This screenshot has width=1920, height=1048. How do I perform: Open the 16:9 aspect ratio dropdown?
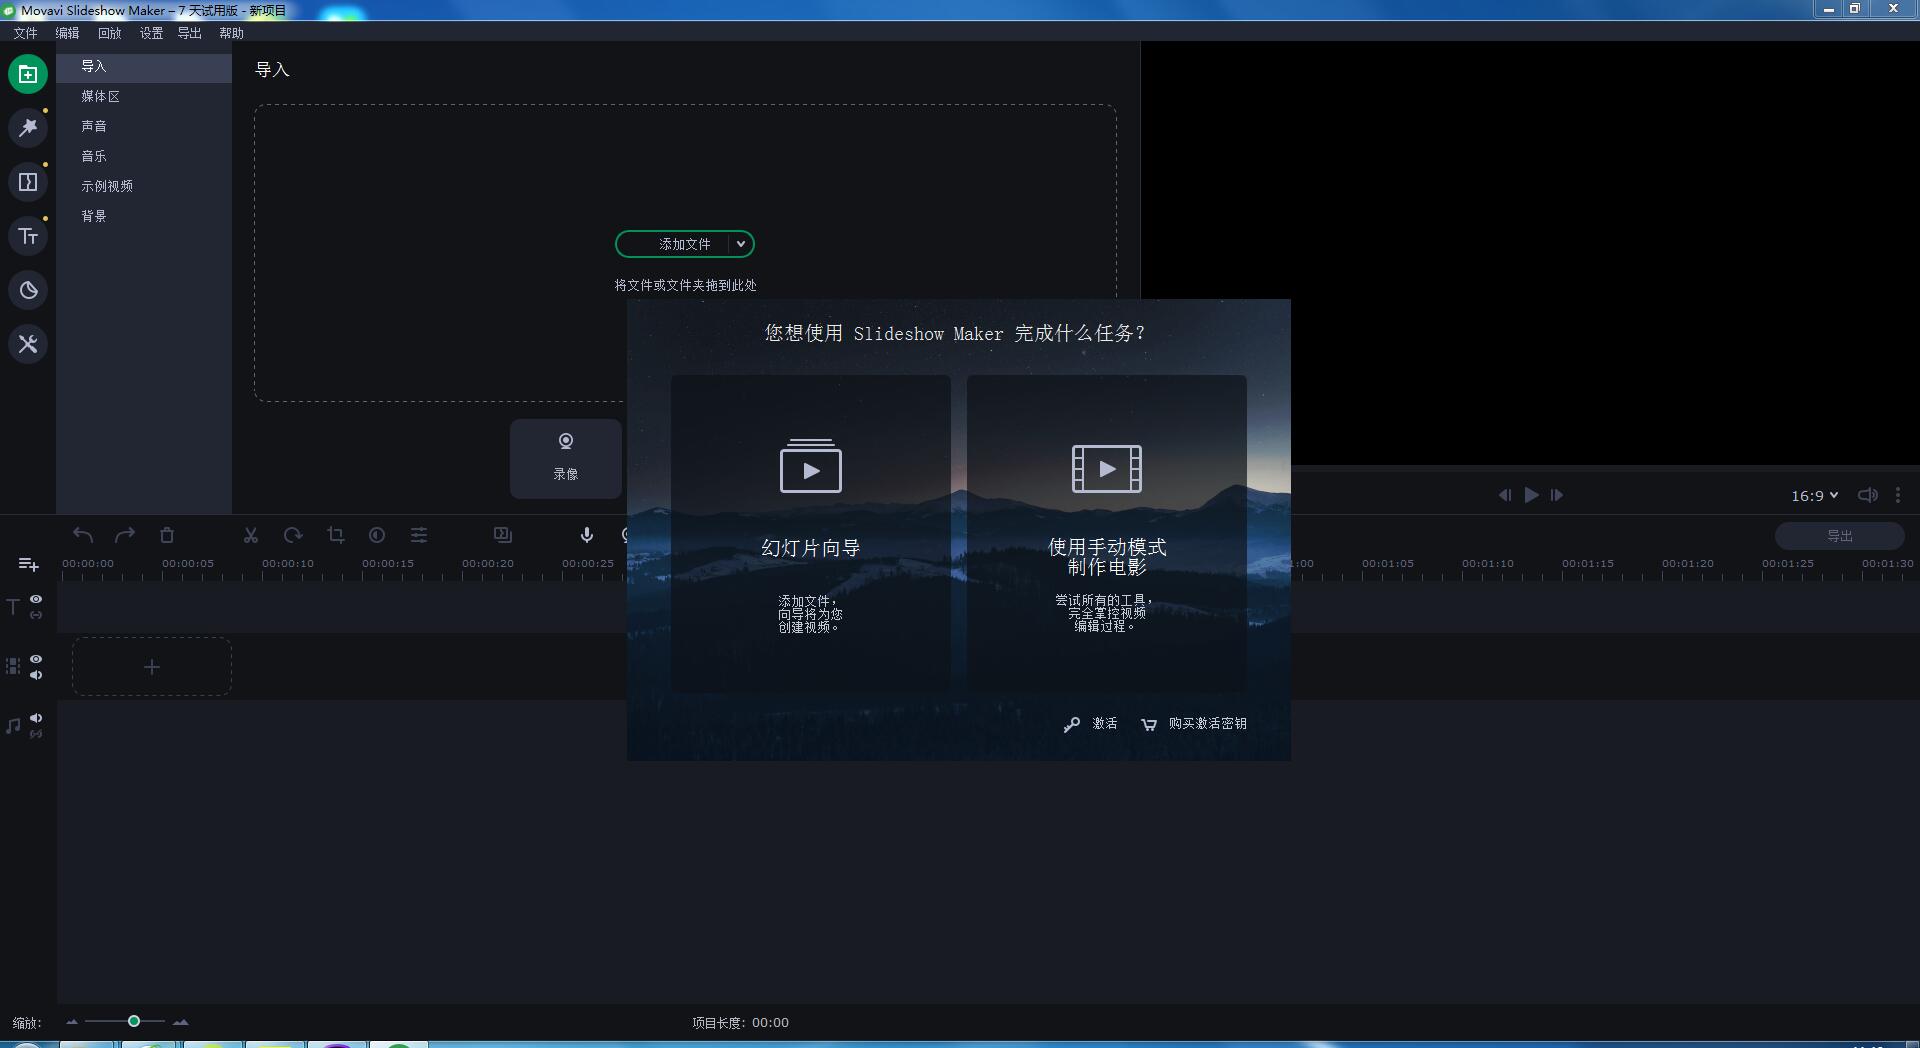click(x=1814, y=495)
